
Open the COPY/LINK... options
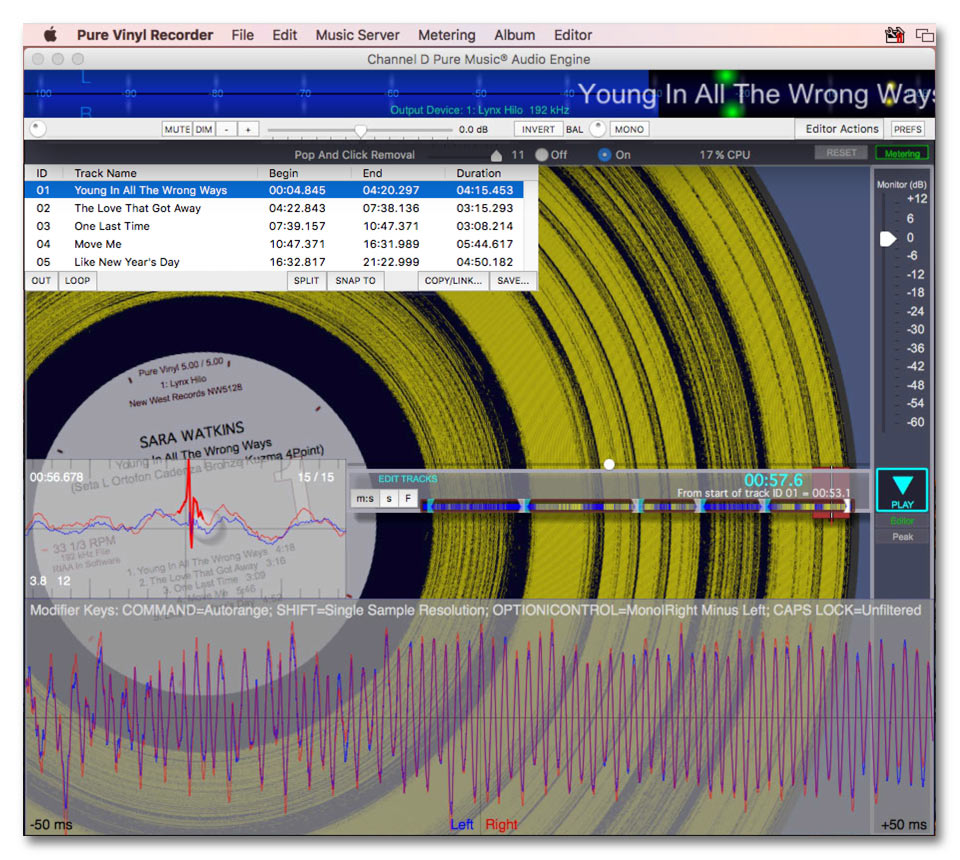(x=453, y=281)
